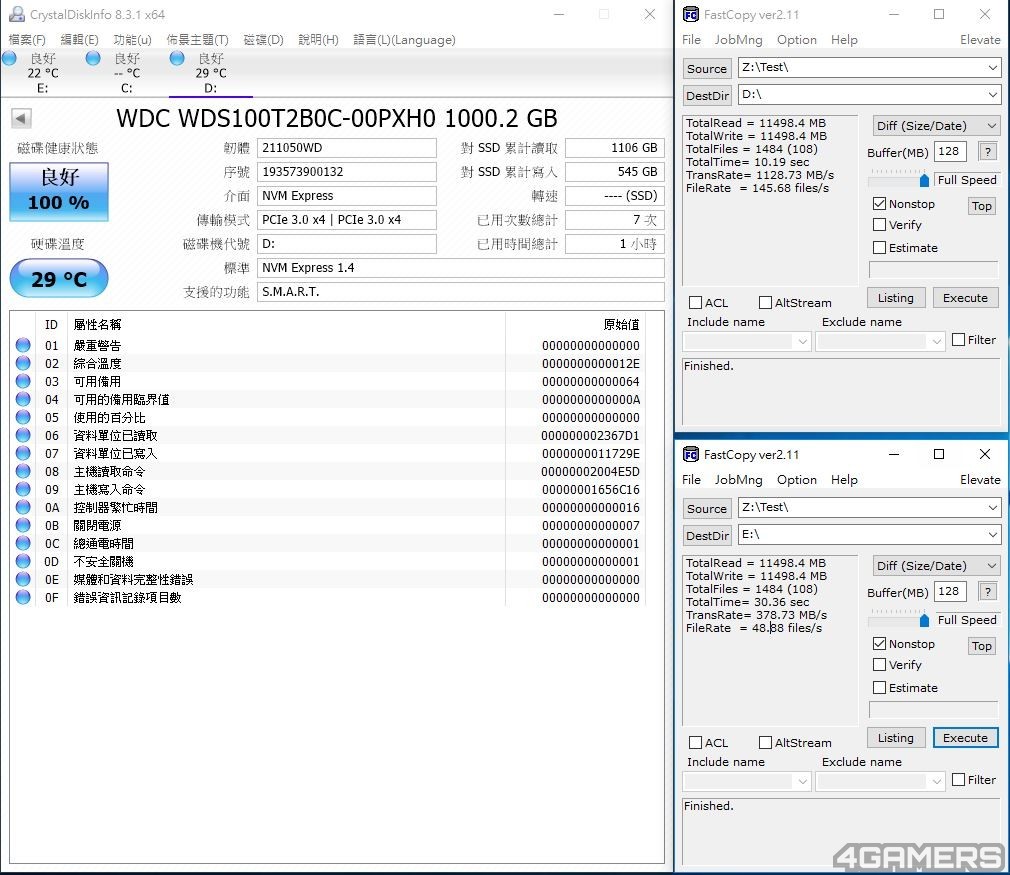Enable ACL checkbox in D:\ FastCopy window
1010x875 pixels.
click(695, 302)
